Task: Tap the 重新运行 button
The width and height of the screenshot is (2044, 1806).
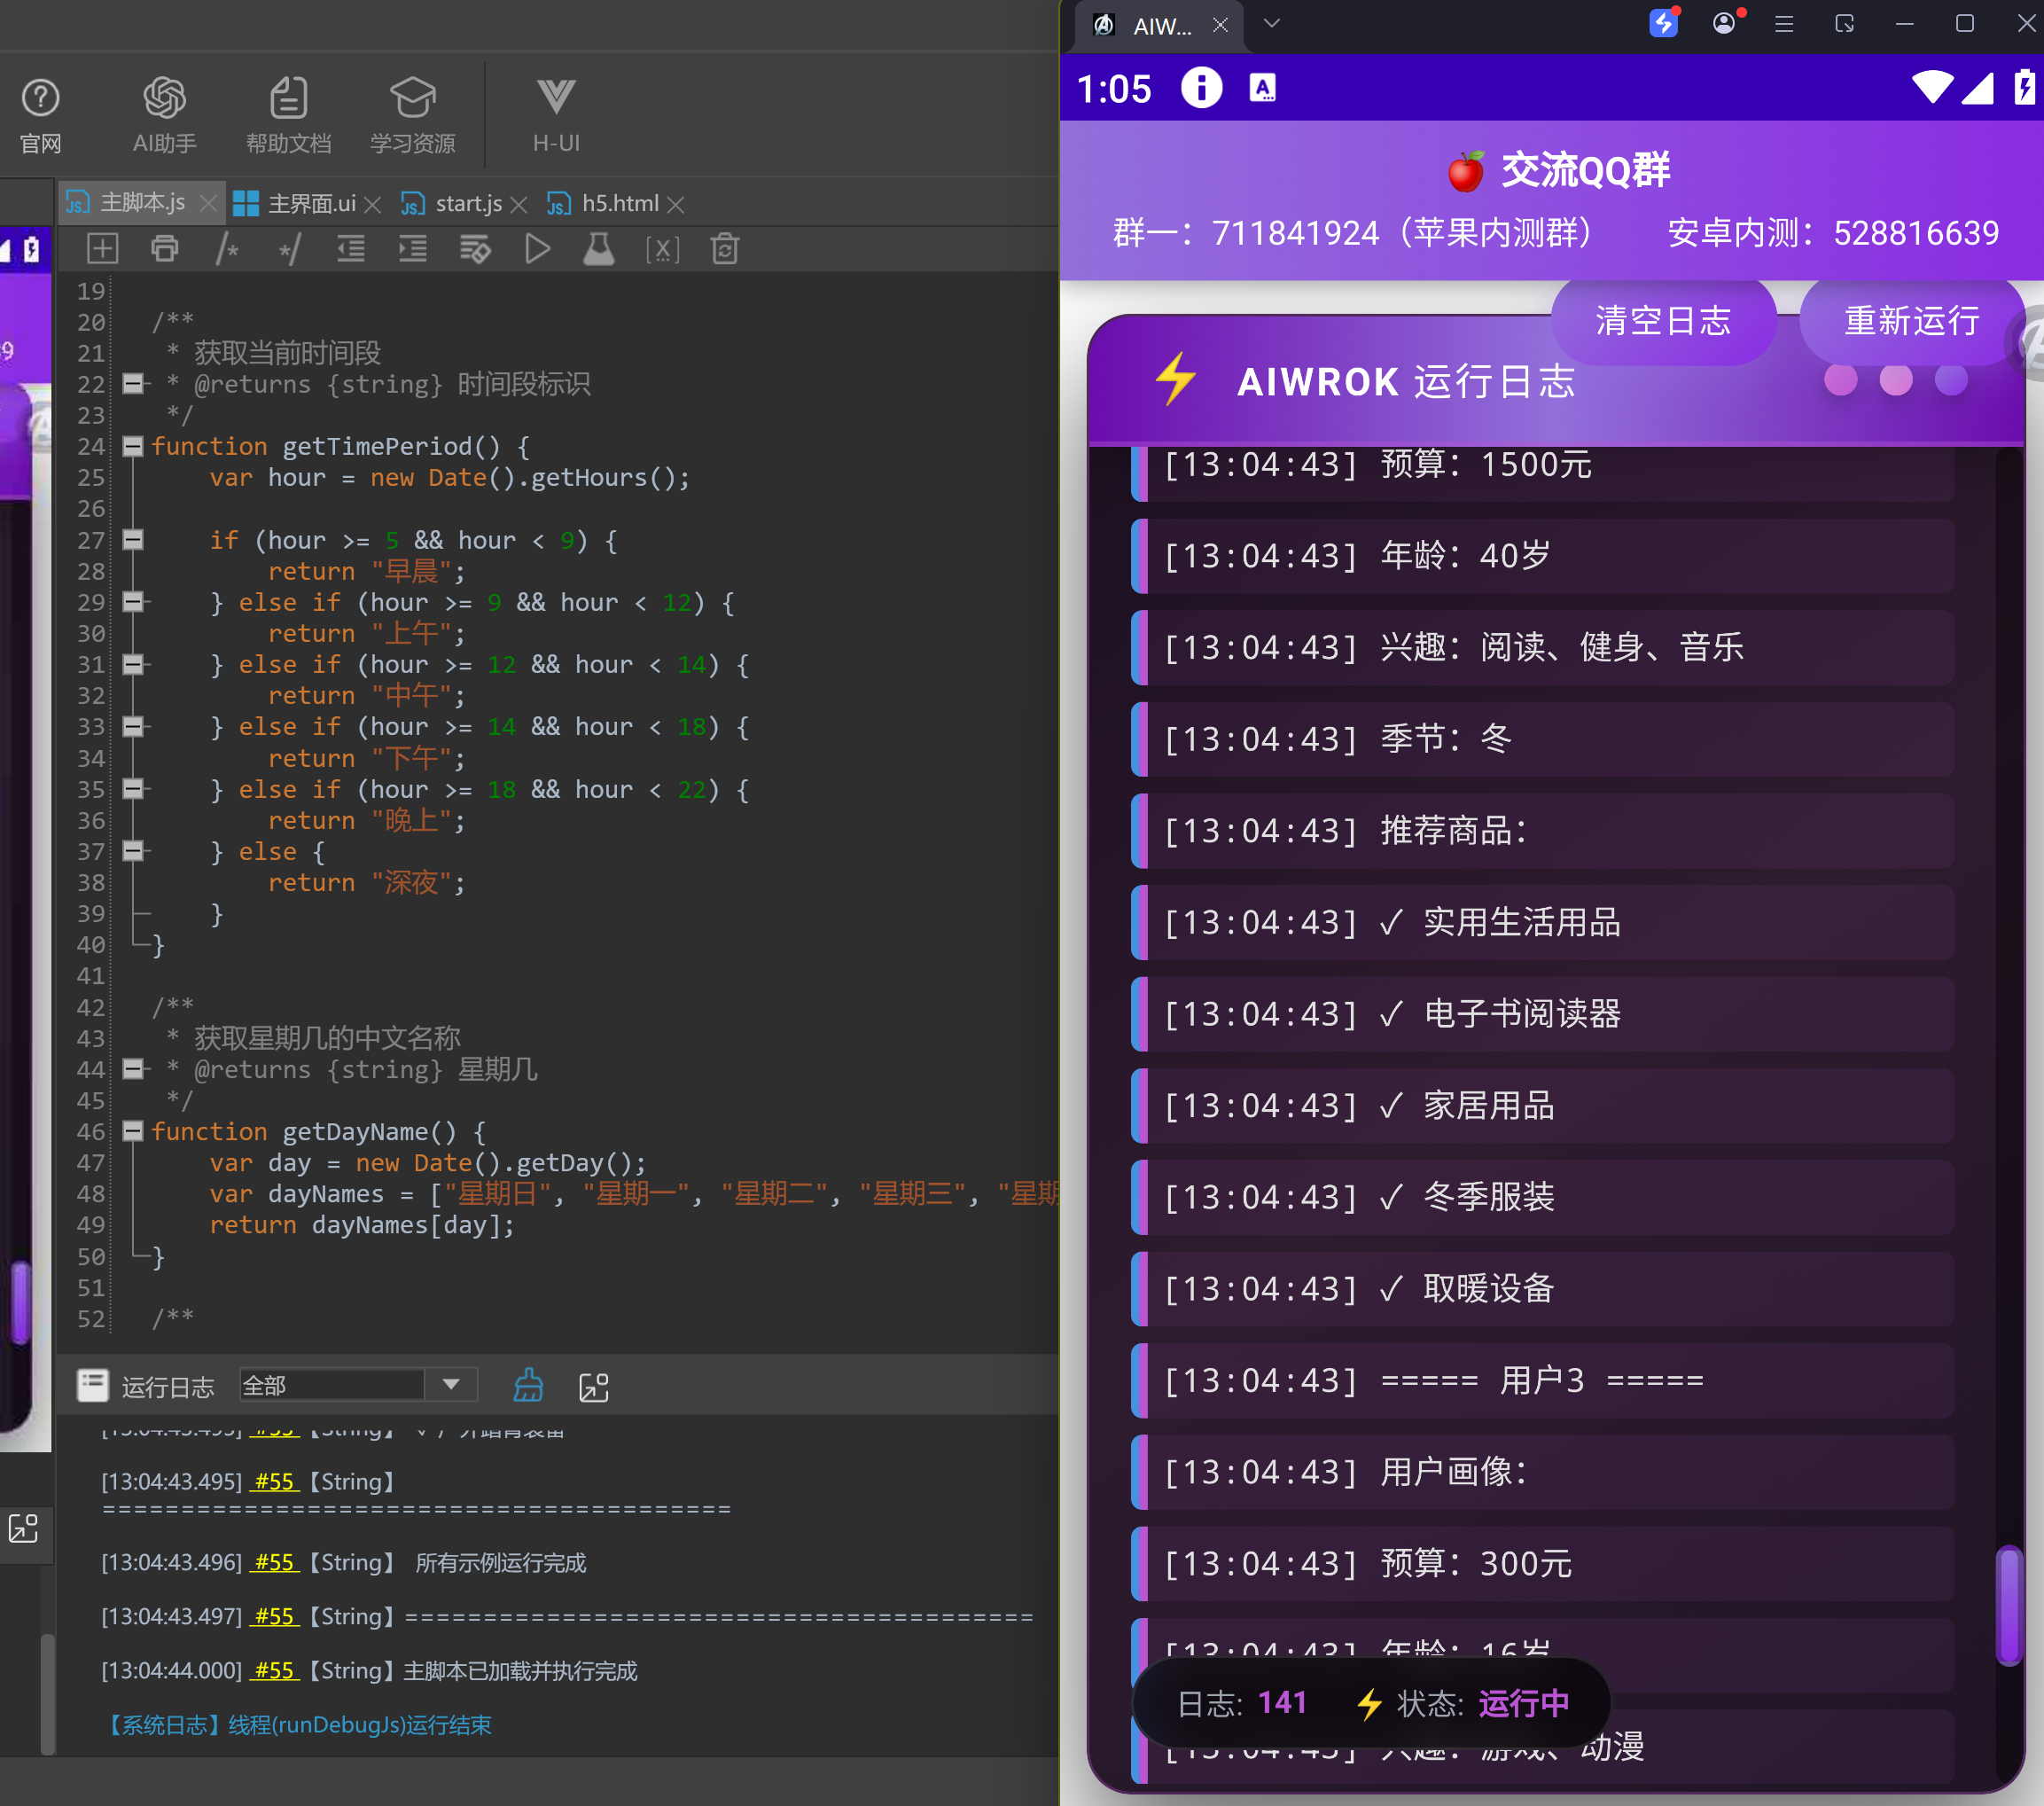Action: (1911, 320)
